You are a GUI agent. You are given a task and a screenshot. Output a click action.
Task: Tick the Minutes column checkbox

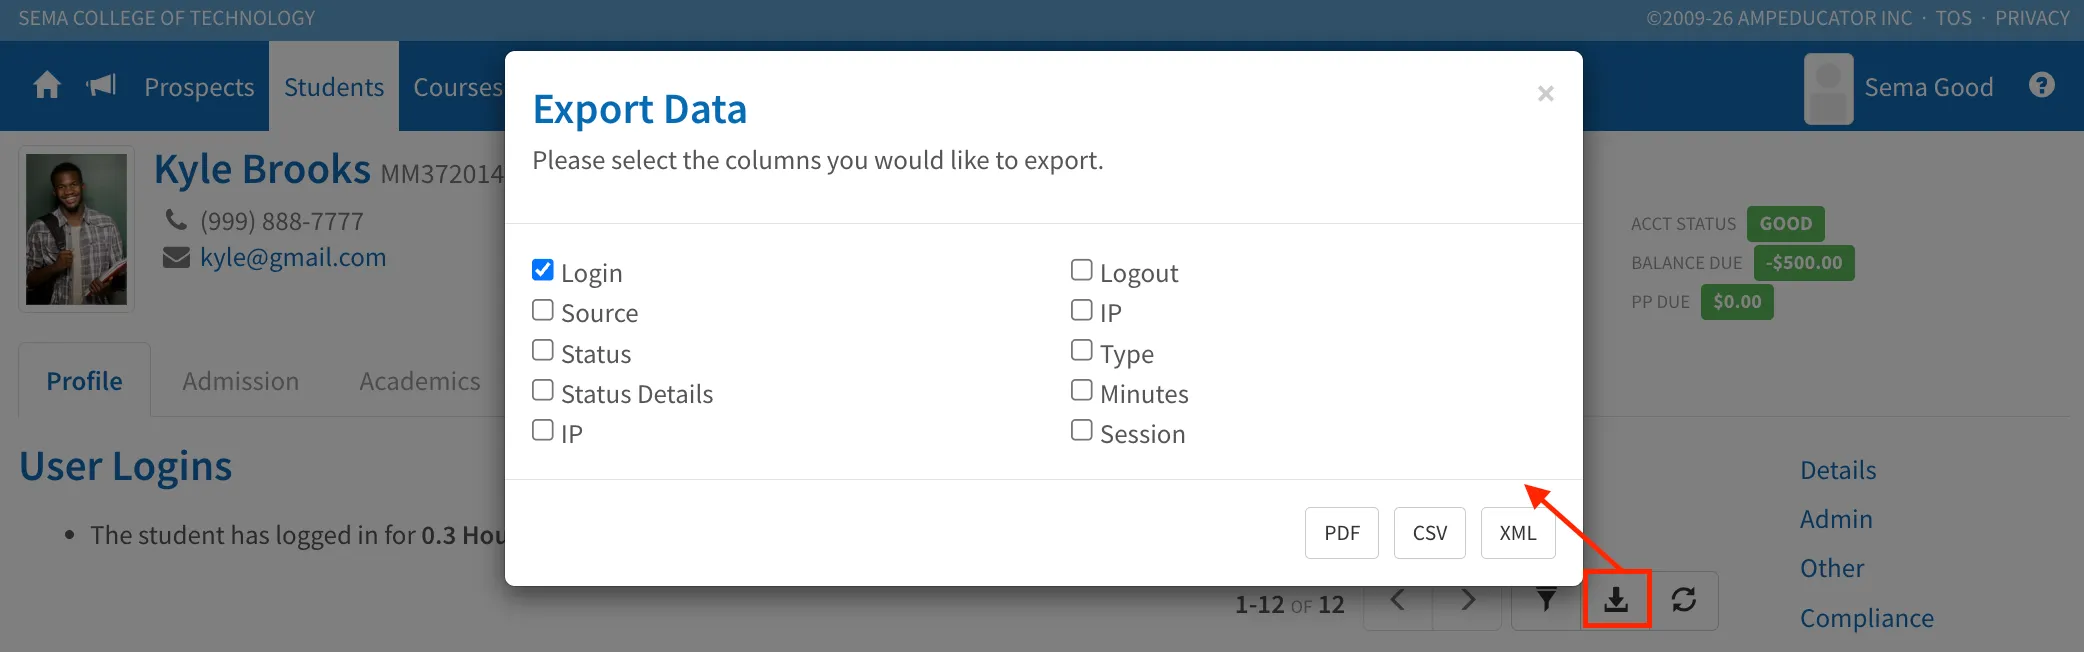click(x=1081, y=390)
